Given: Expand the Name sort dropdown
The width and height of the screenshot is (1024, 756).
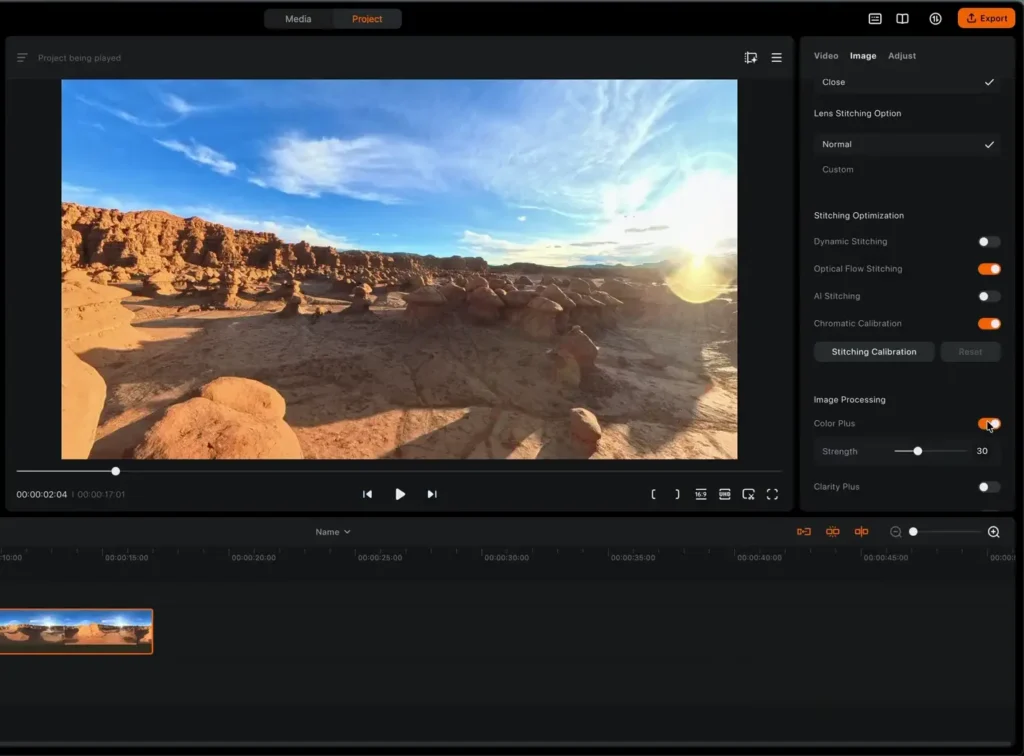Looking at the screenshot, I should (x=333, y=532).
